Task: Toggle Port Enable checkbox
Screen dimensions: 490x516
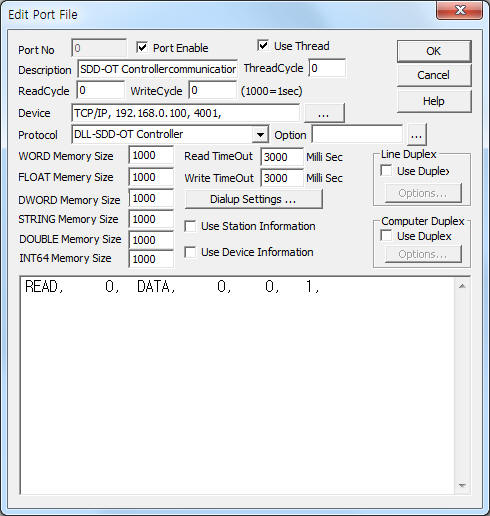Action: (x=142, y=47)
